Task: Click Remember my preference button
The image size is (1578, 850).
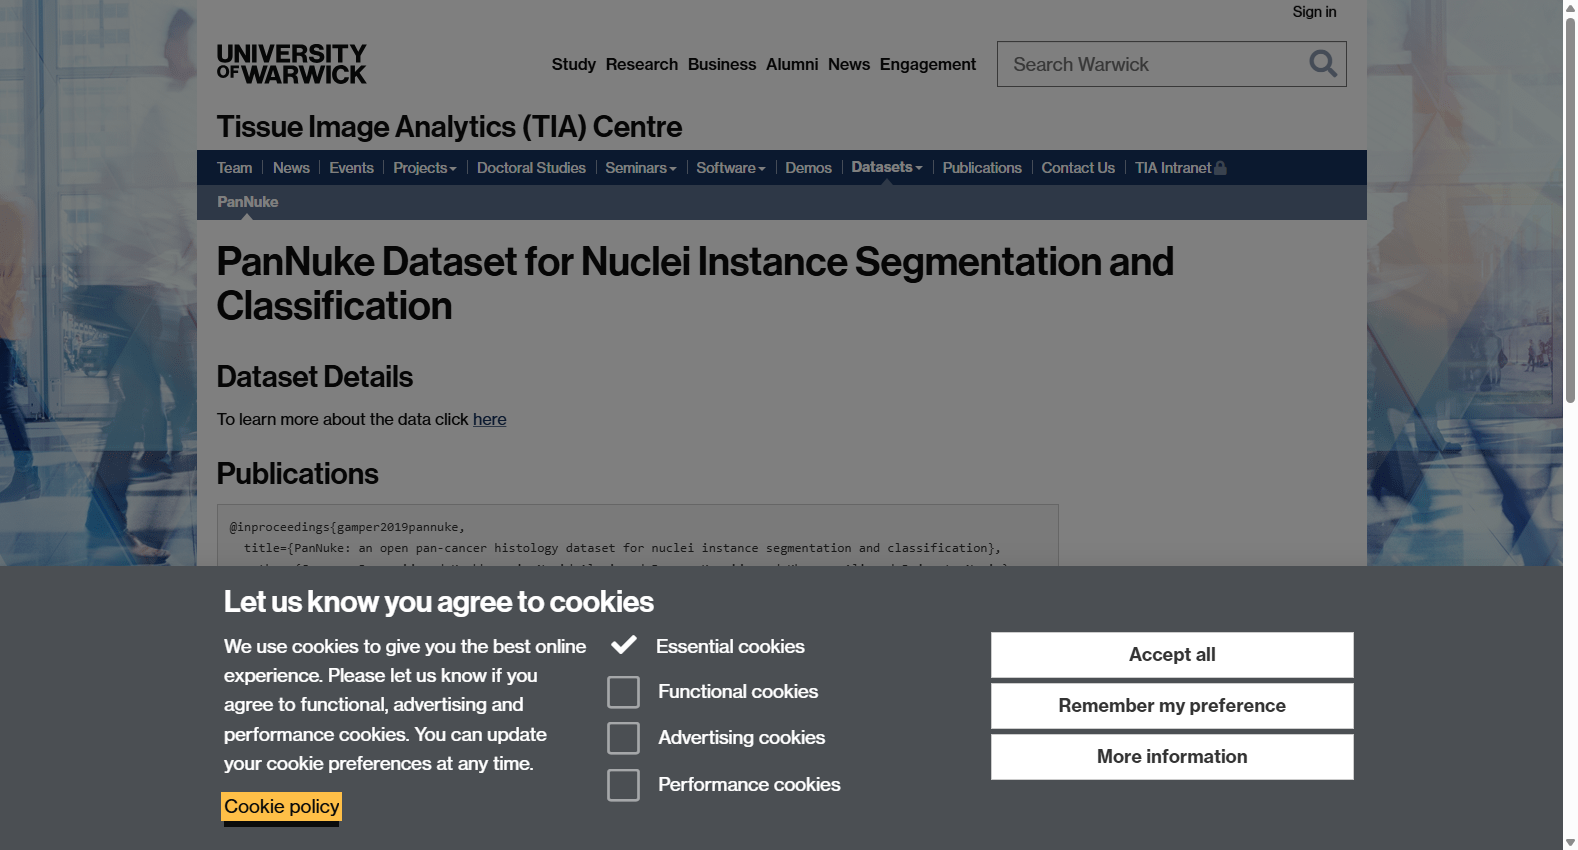Action: (1172, 706)
